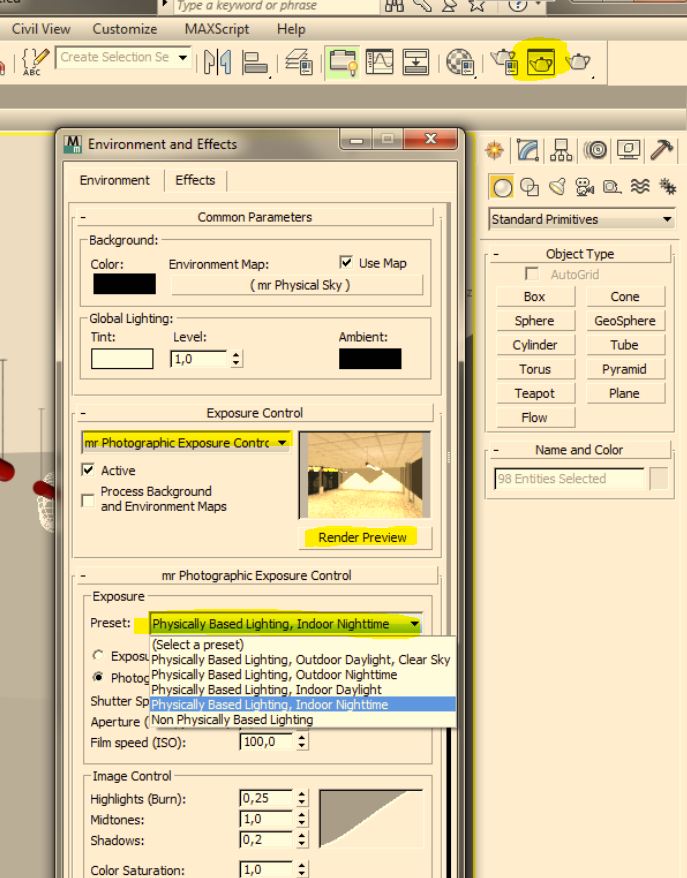Viewport: 687px width, 878px height.
Task: Select the Photographic Exposure radio button
Action: click(99, 677)
